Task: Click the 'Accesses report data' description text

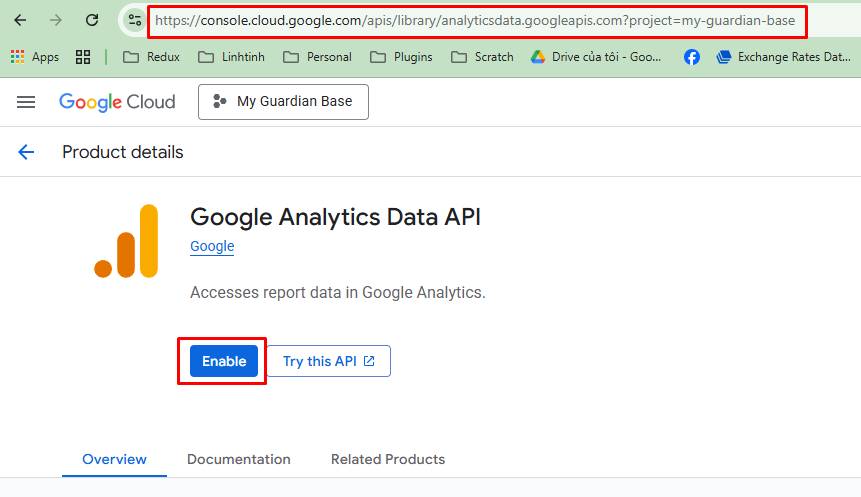Action: [338, 293]
